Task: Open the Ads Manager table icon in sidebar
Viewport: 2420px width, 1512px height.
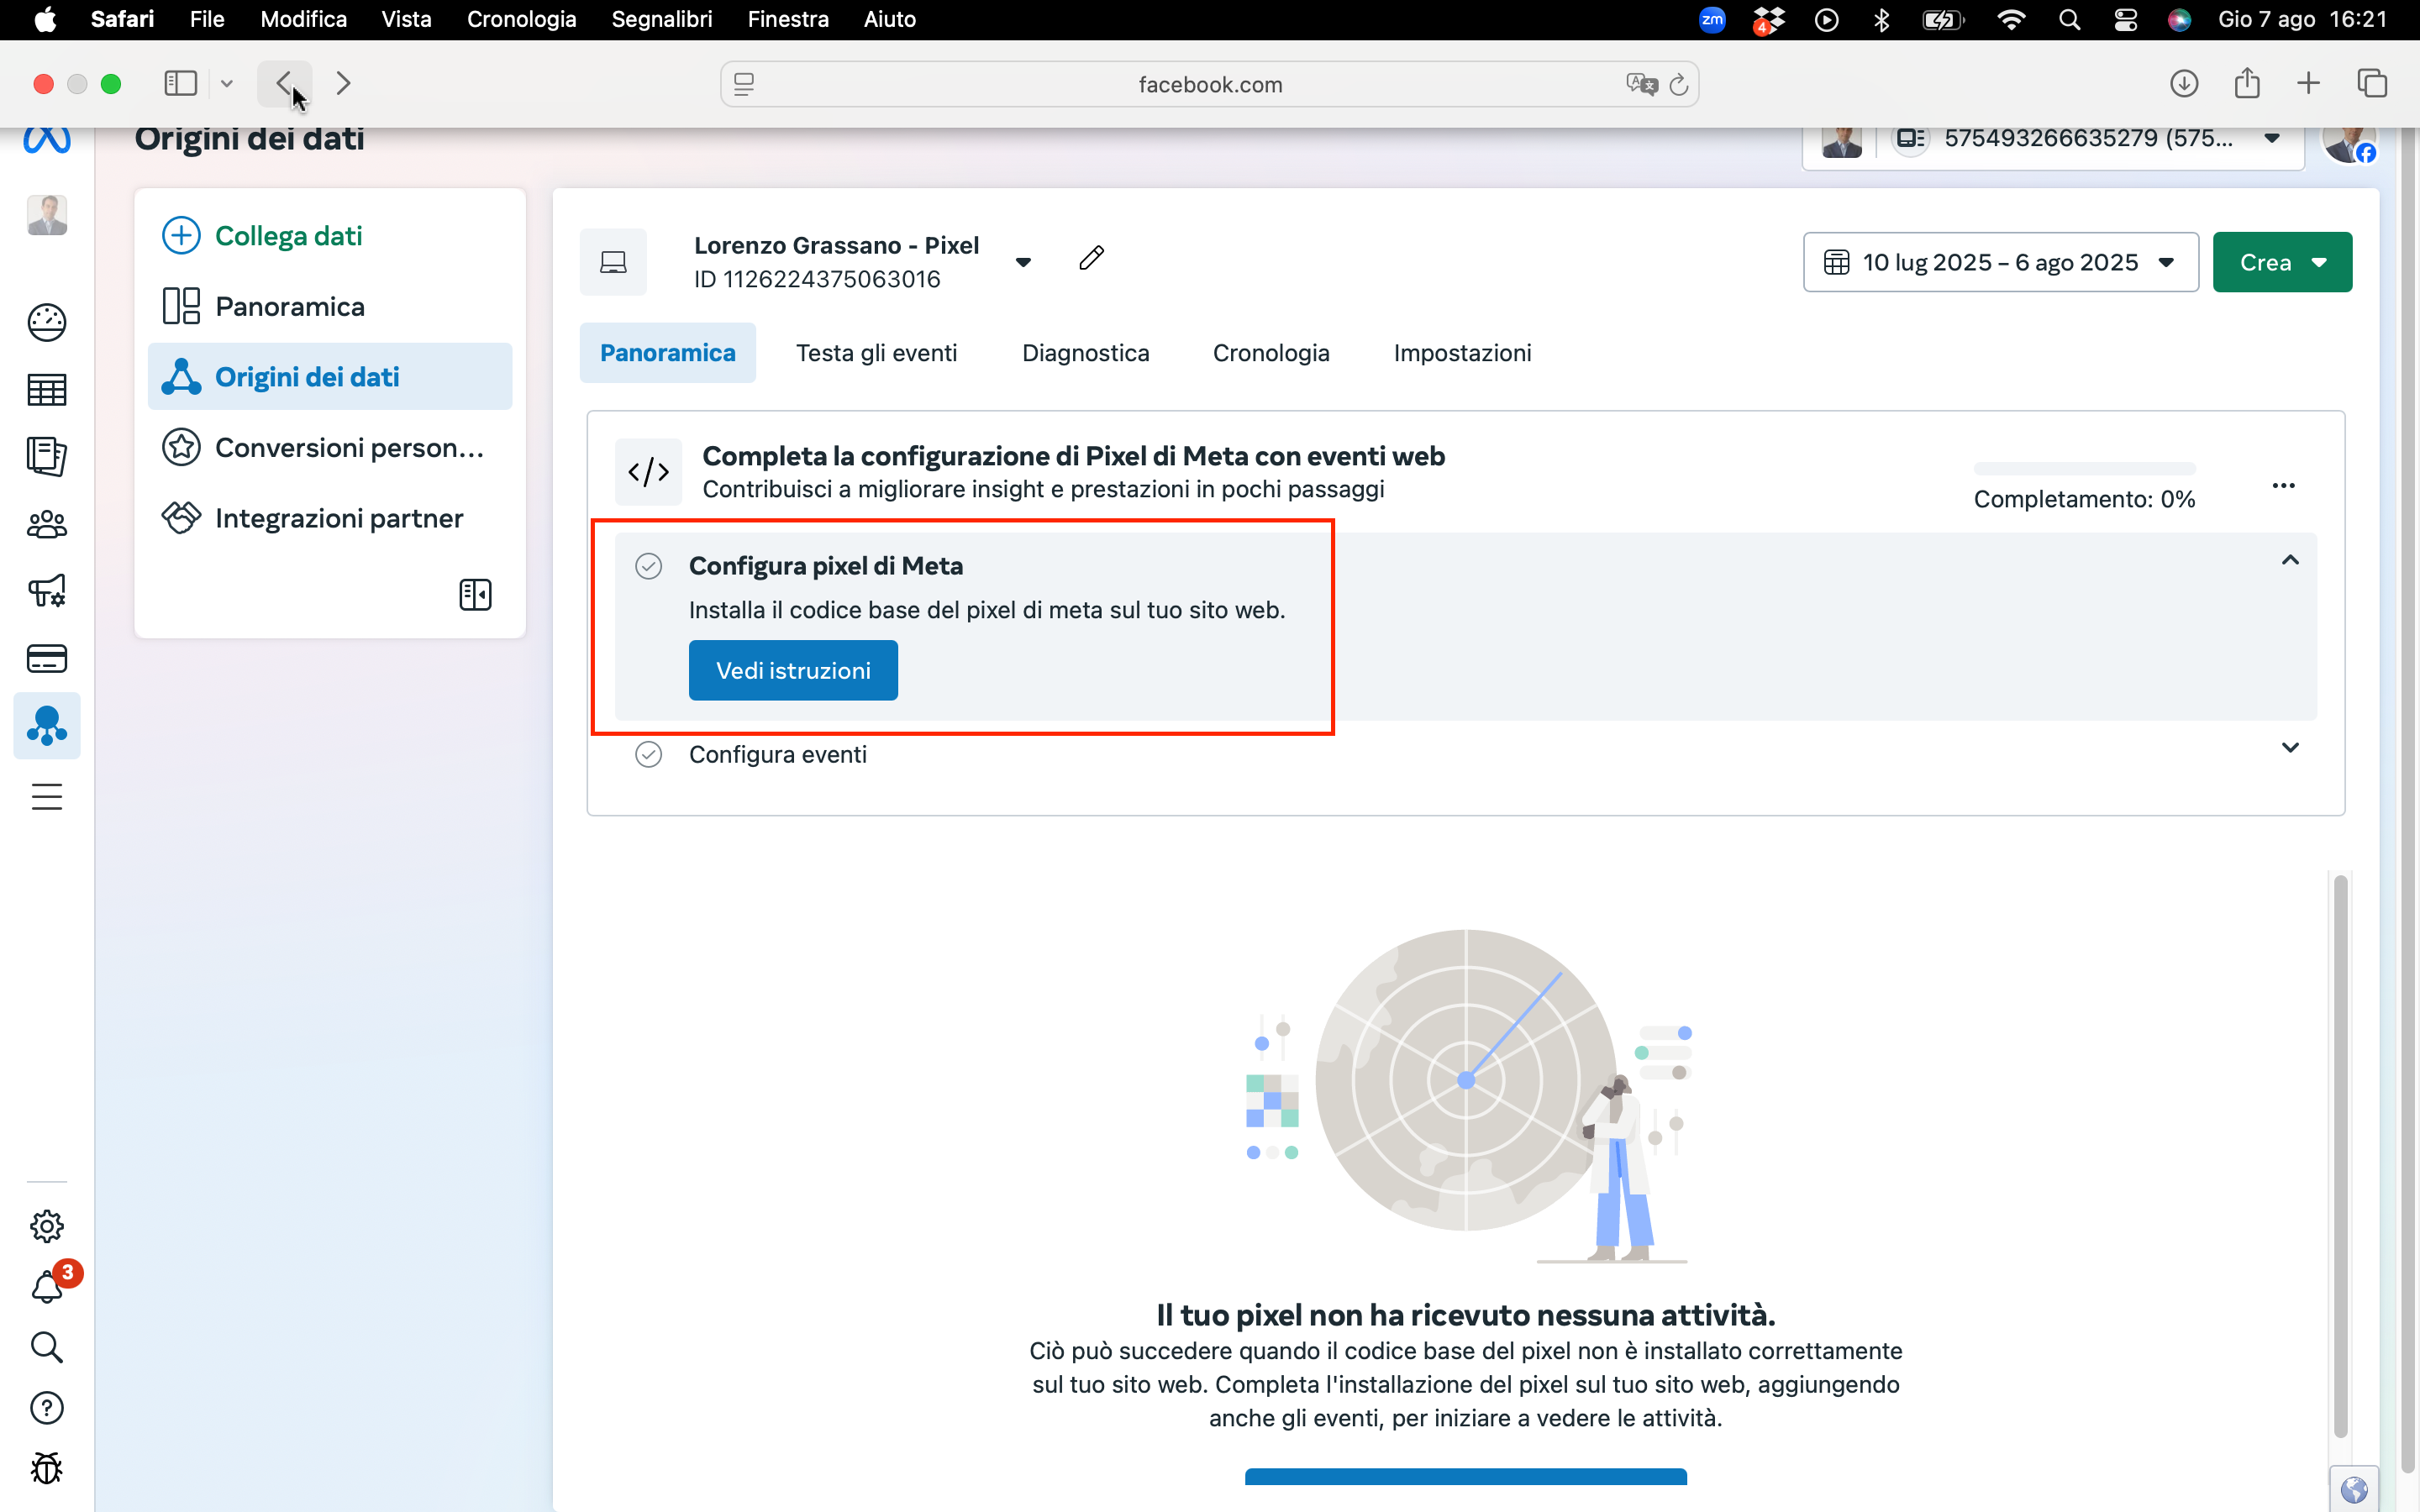Action: pos(46,389)
